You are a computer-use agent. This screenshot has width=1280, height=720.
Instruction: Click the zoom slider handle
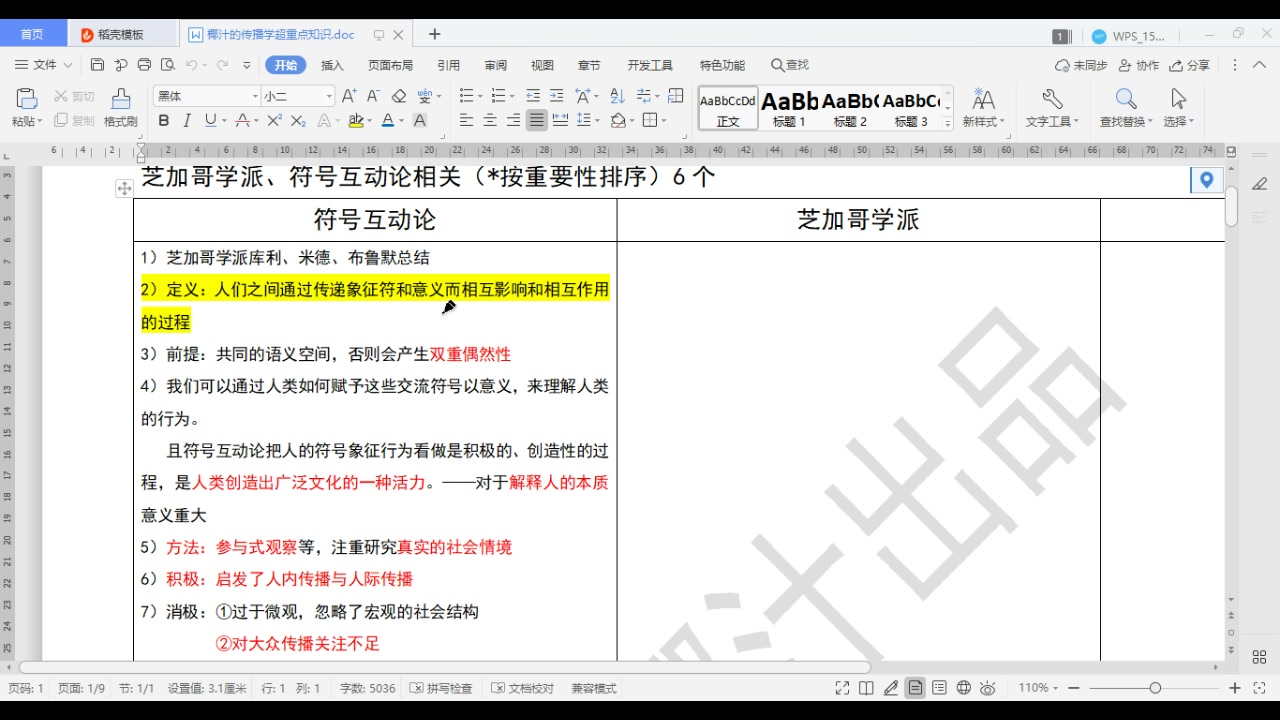point(1155,688)
